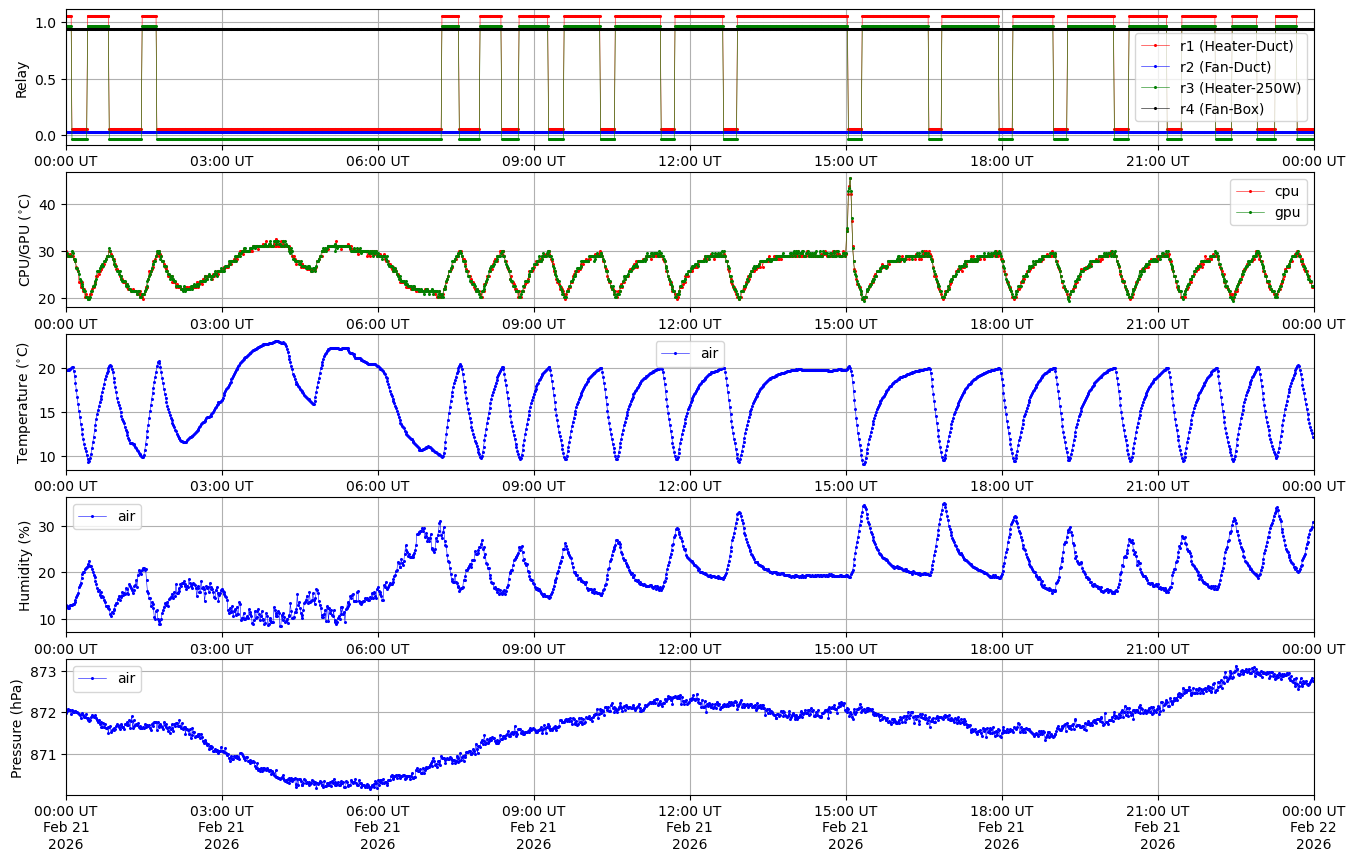The image size is (1355, 861).
Task: Click the Relay y-axis label
Action: click(x=22, y=77)
